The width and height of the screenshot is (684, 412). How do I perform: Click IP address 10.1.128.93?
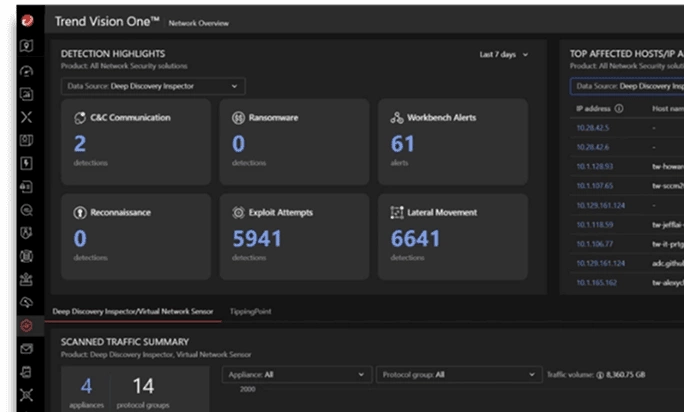click(595, 166)
